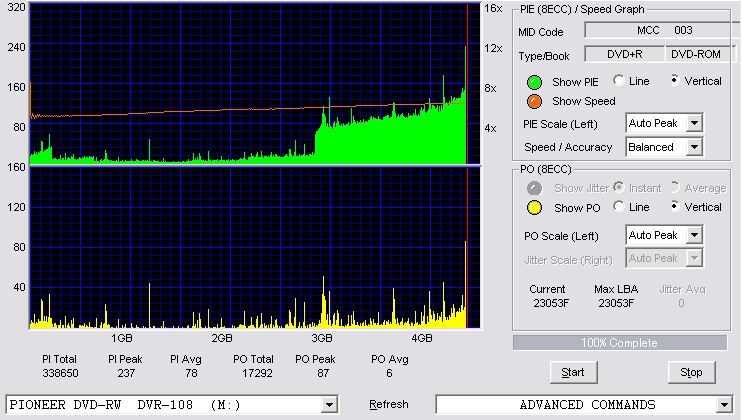The width and height of the screenshot is (742, 420).
Task: Toggle the yellow Show PO indicator
Action: click(x=534, y=208)
